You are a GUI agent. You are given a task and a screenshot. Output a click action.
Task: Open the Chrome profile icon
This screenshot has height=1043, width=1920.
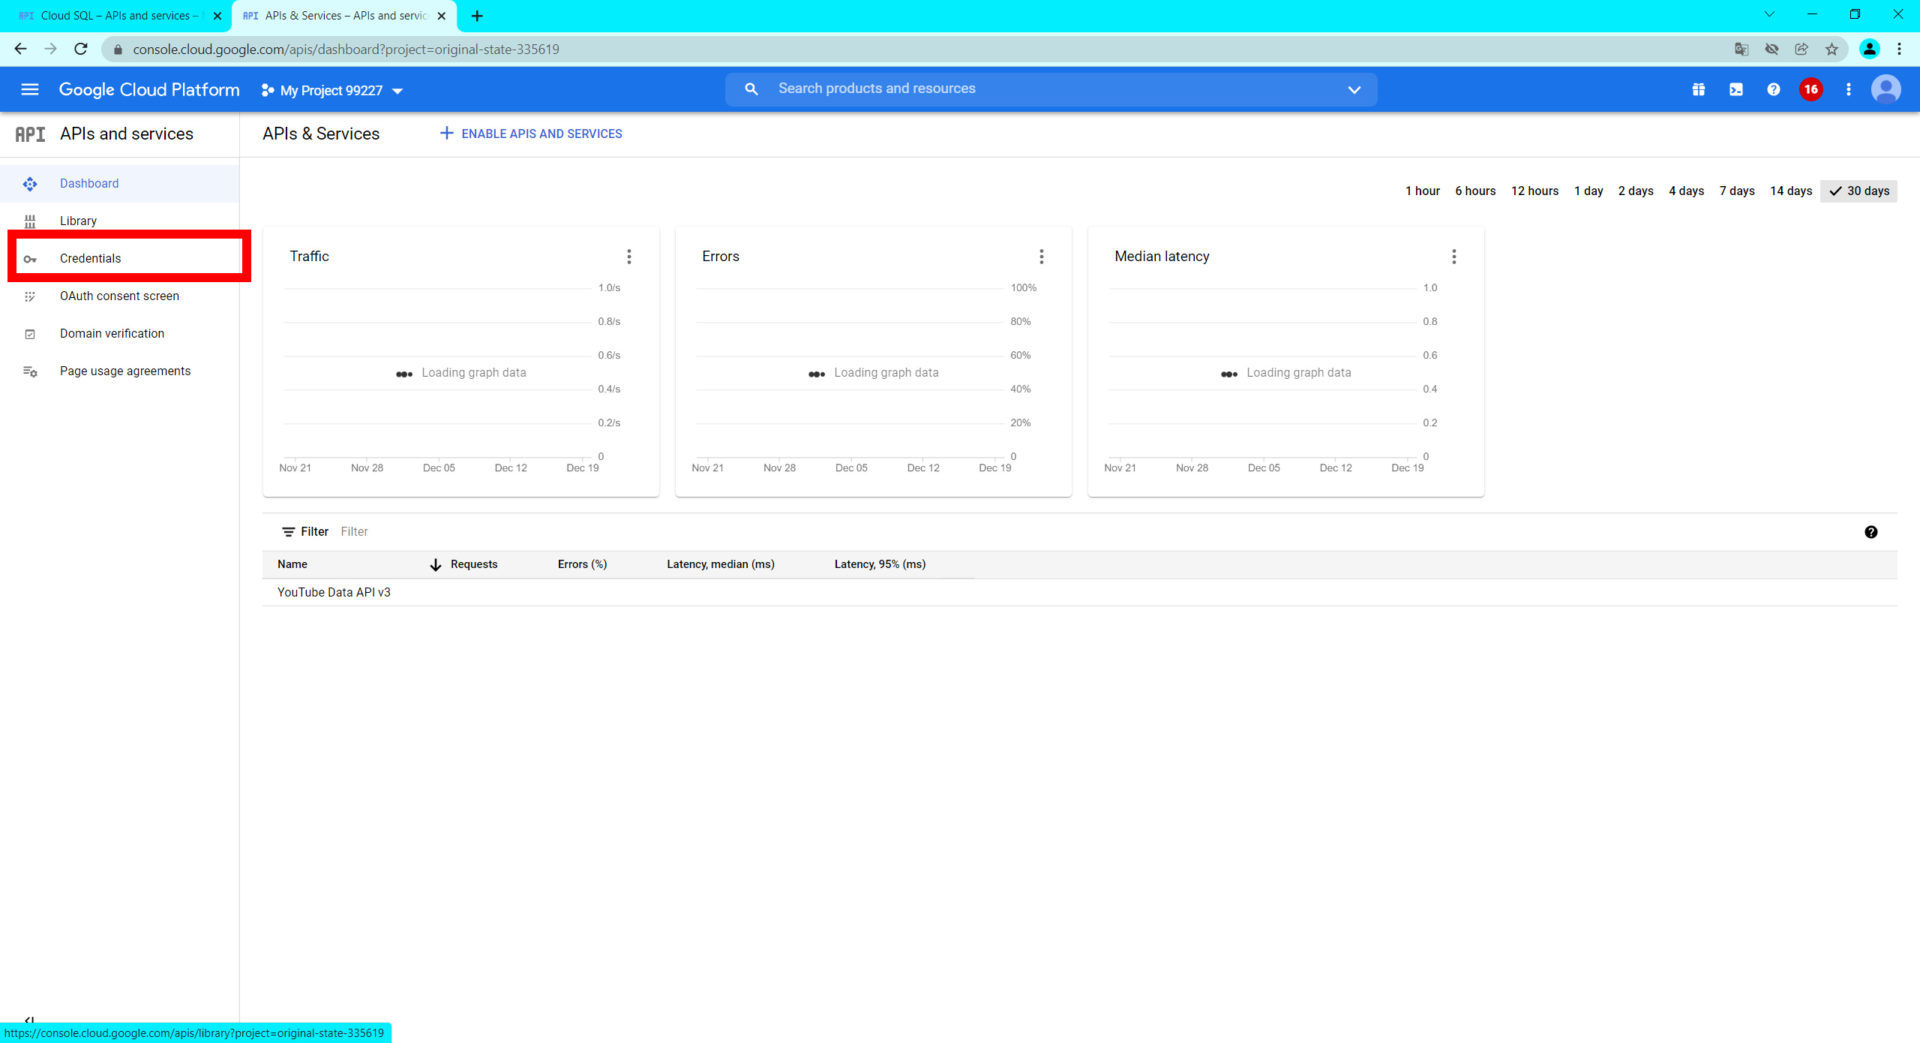click(1868, 49)
